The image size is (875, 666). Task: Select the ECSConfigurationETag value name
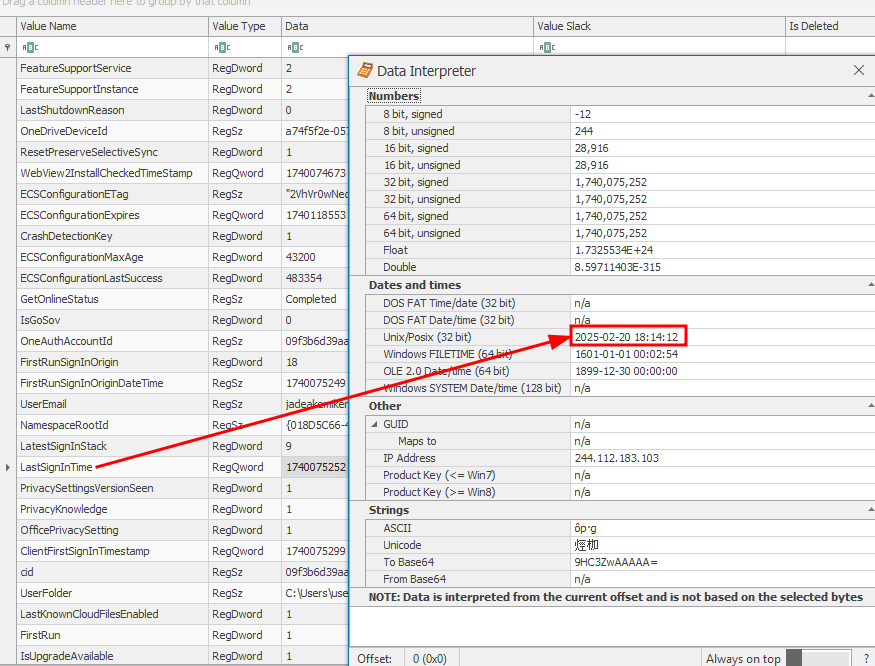click(74, 194)
